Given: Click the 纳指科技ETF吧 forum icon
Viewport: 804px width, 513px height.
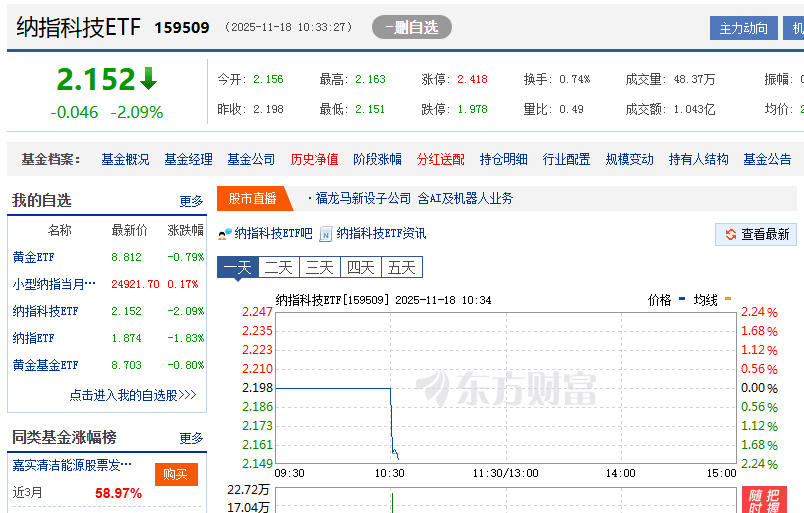Looking at the screenshot, I should [x=225, y=234].
